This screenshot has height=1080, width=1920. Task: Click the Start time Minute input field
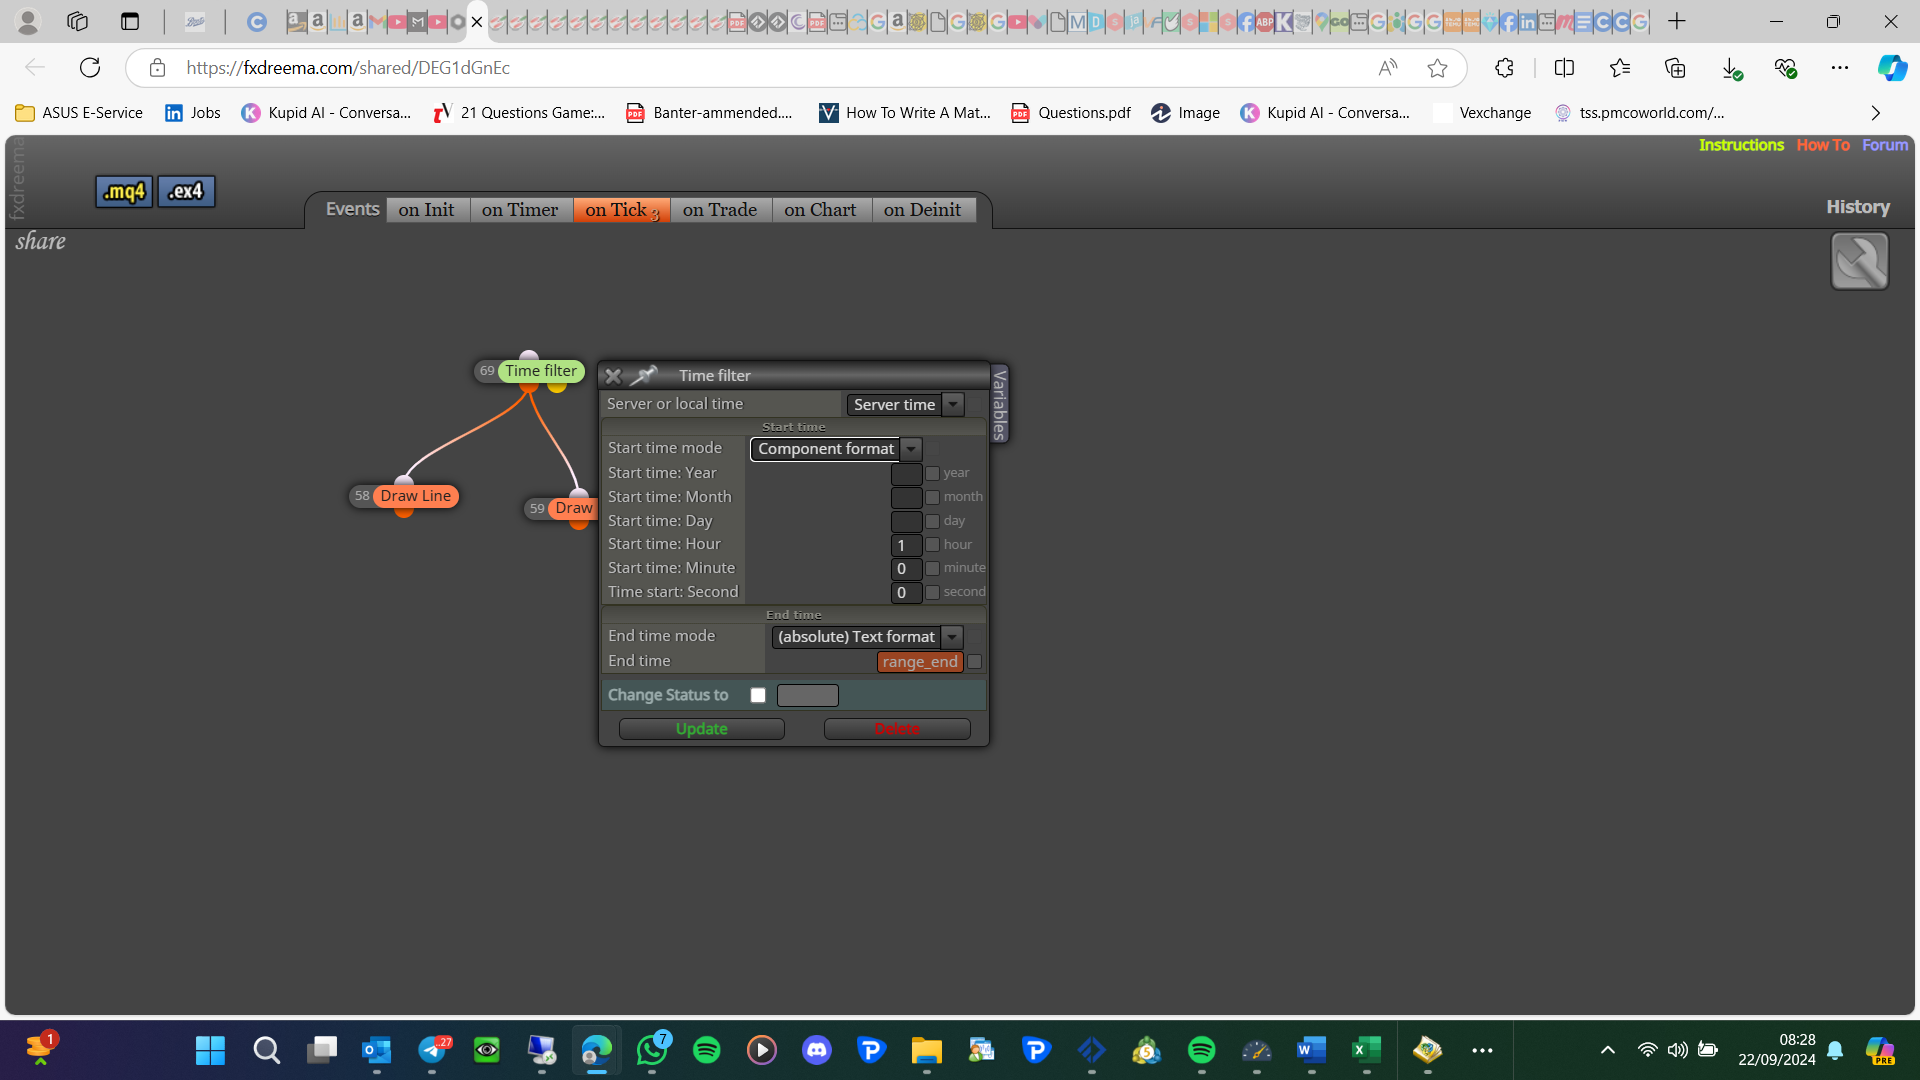coord(906,569)
